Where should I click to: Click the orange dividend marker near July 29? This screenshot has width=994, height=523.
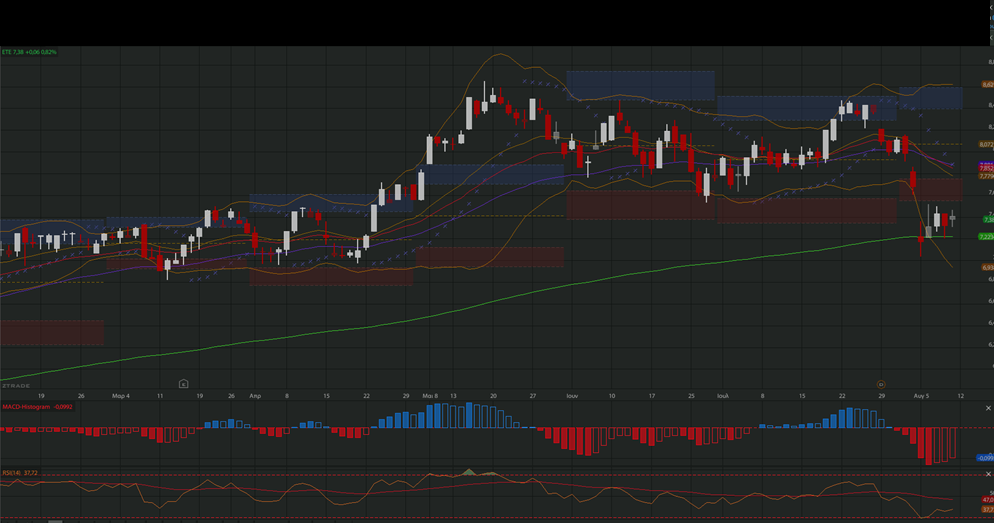pyautogui.click(x=881, y=384)
